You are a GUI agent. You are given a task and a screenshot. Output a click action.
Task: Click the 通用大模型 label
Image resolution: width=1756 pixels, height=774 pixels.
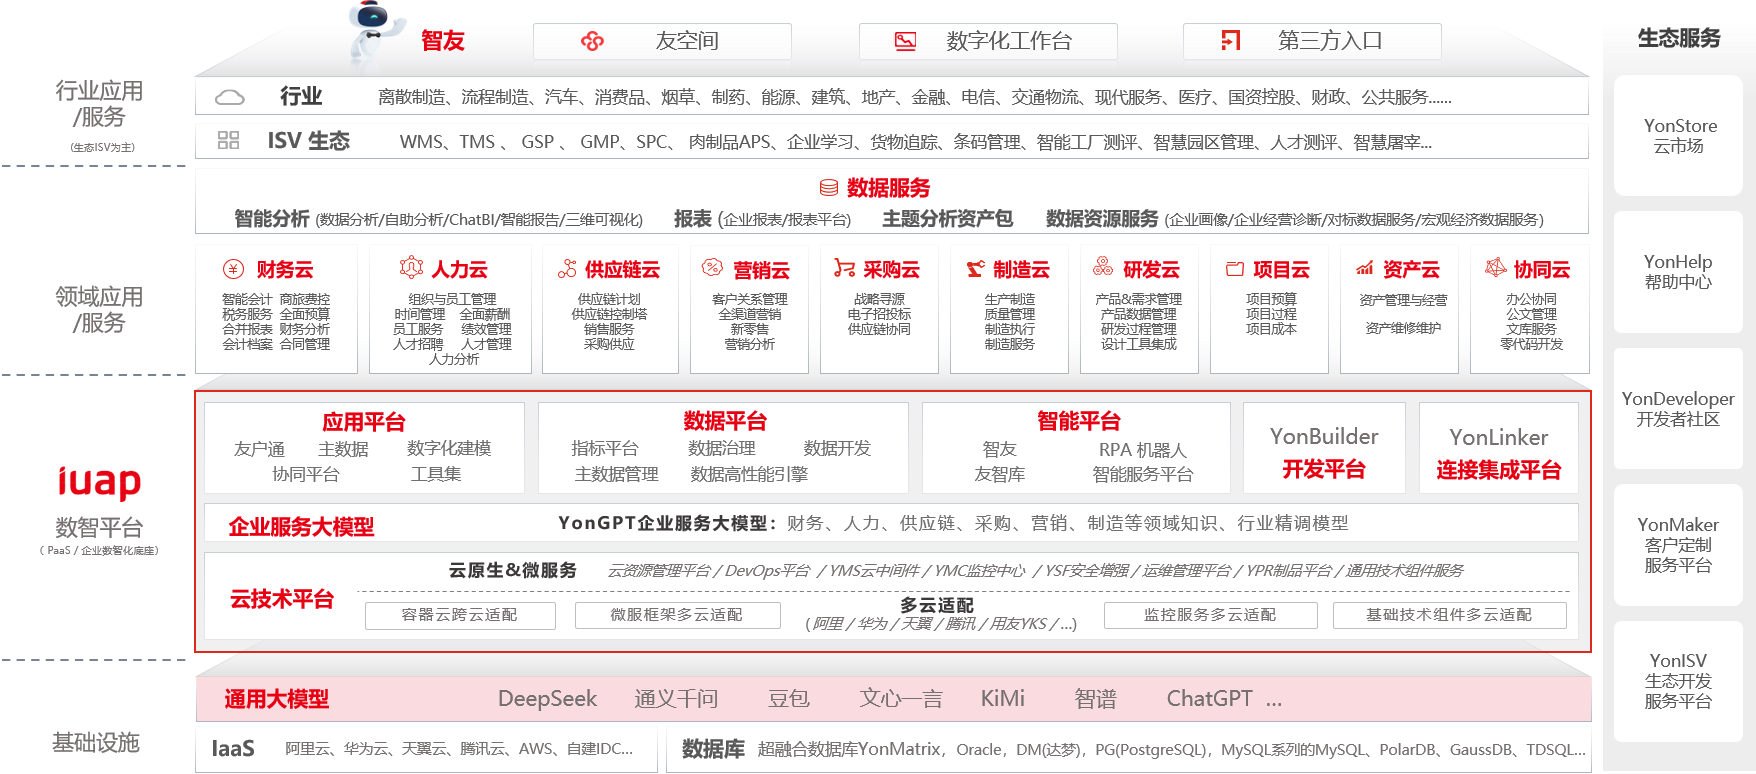point(276,699)
